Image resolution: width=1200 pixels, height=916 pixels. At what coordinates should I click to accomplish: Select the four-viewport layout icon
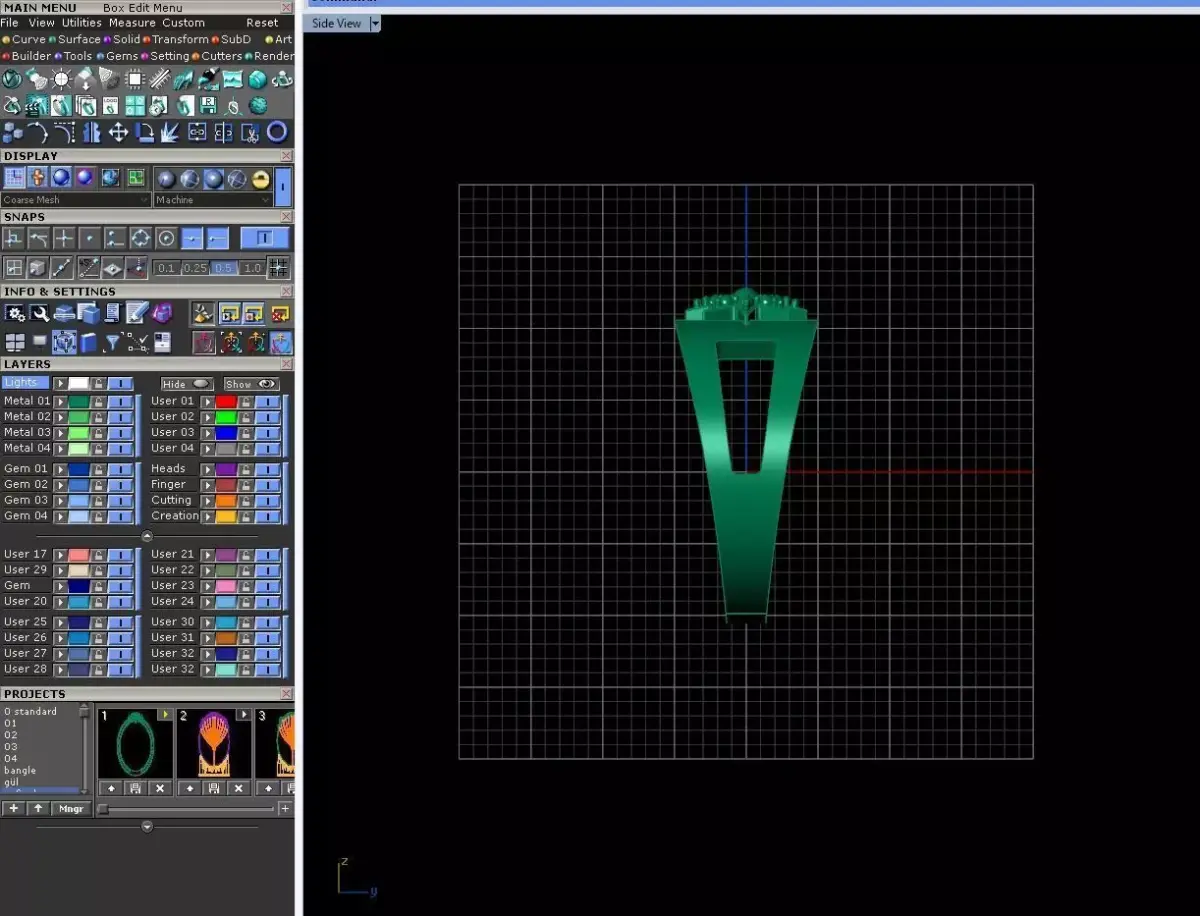pyautogui.click(x=15, y=342)
